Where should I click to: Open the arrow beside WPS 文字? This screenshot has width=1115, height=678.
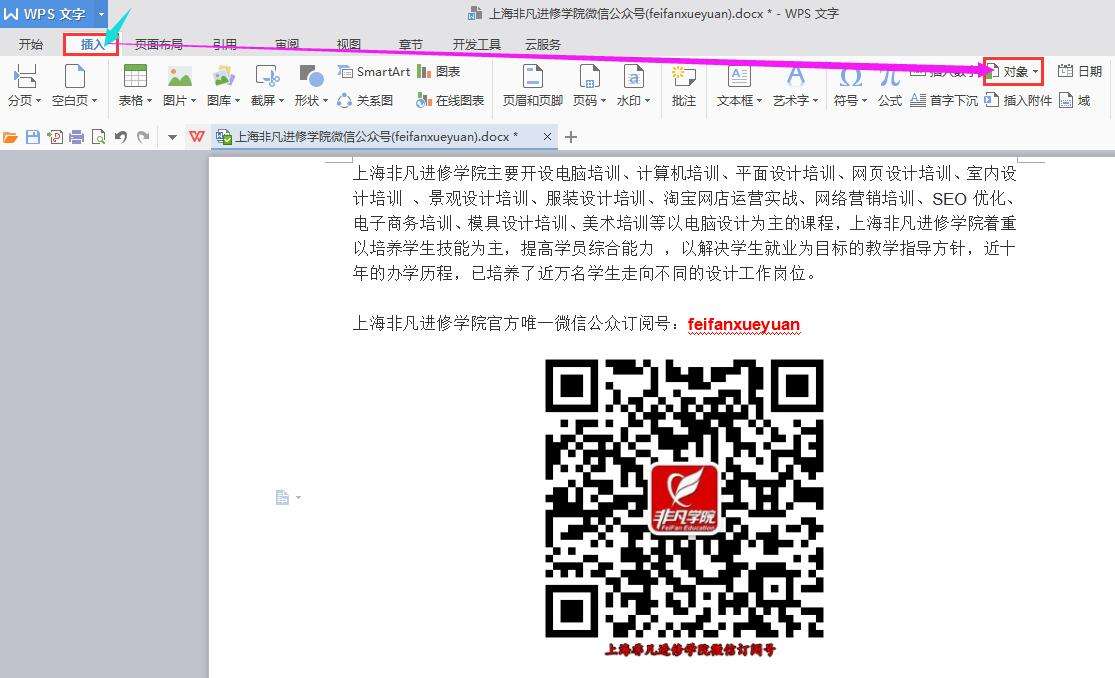pyautogui.click(x=101, y=14)
